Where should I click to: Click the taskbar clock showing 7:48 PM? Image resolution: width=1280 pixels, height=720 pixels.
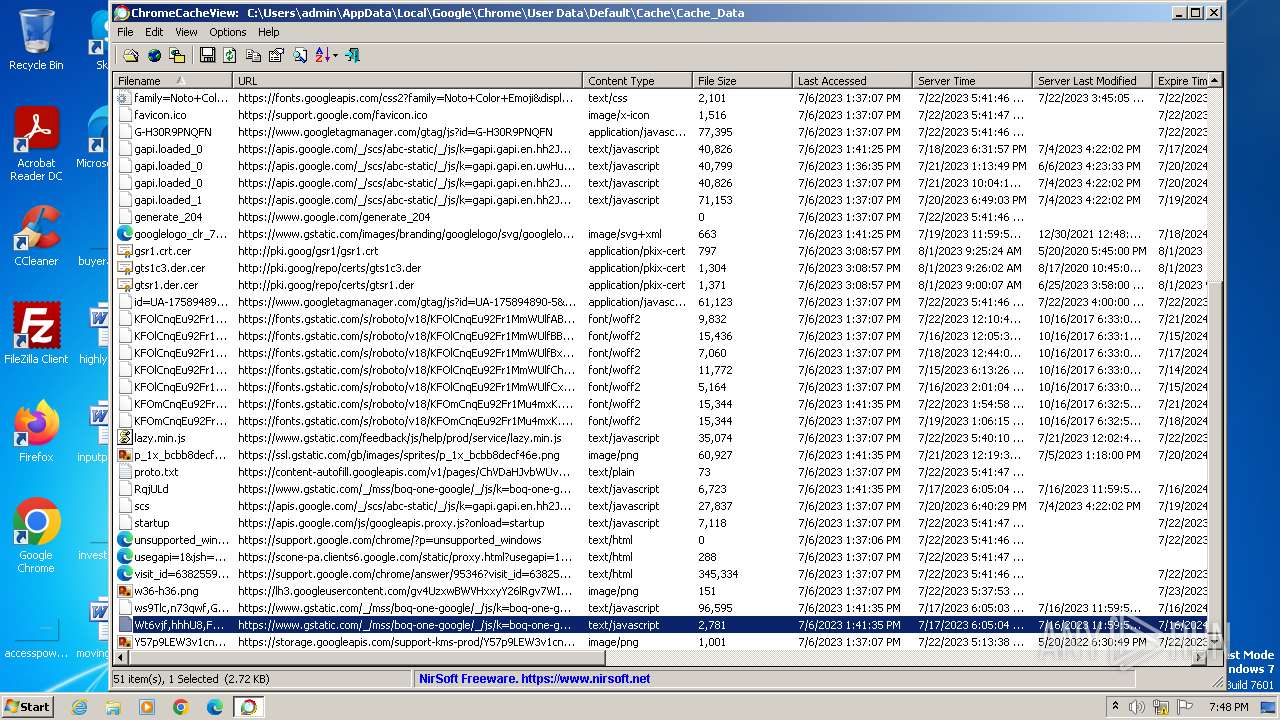(1228, 707)
